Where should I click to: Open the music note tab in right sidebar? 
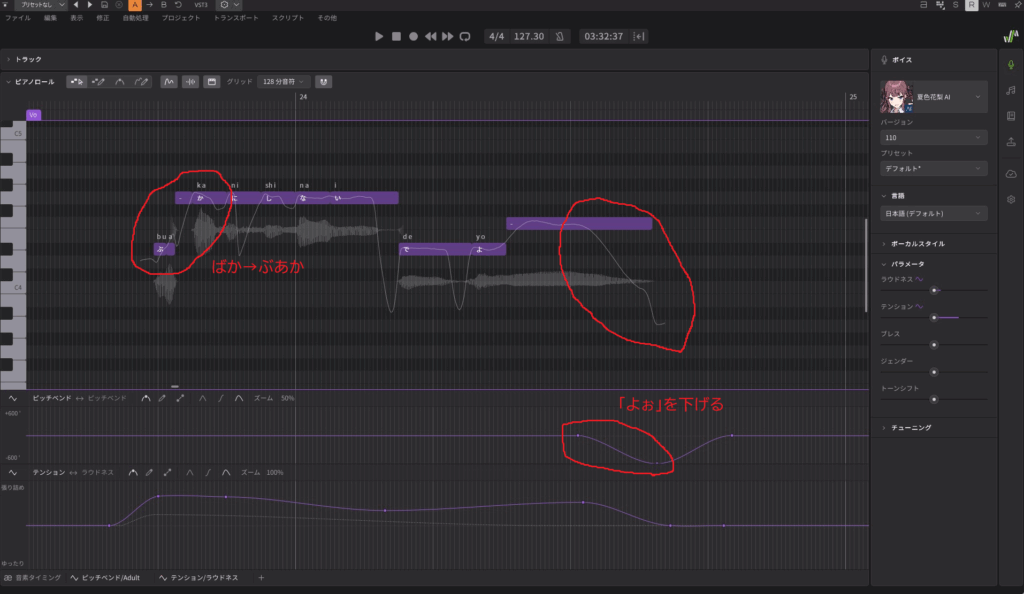coord(1011,90)
